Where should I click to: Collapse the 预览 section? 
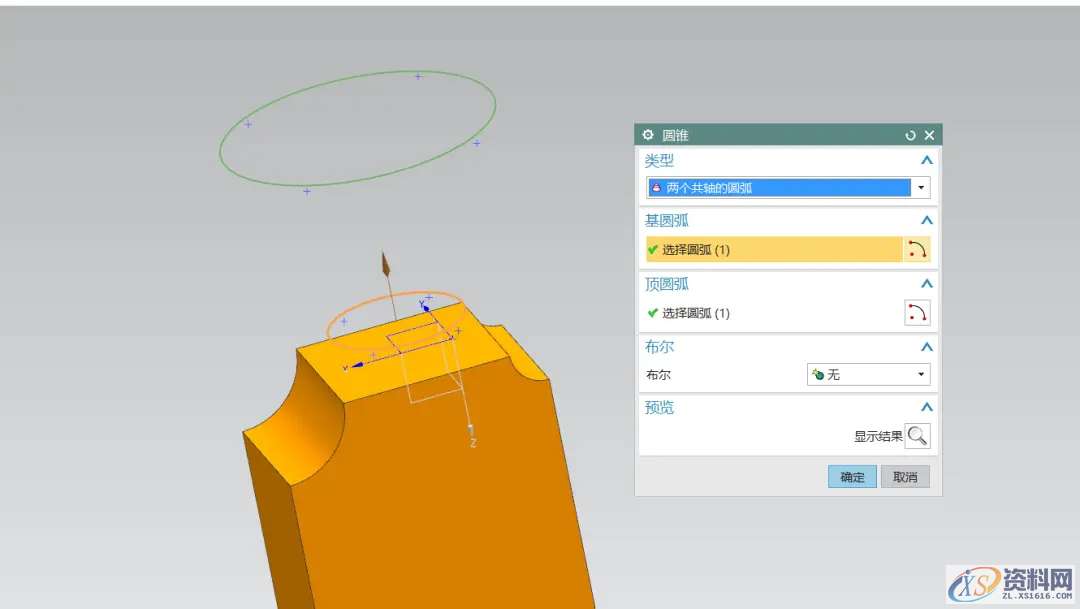pyautogui.click(x=926, y=408)
